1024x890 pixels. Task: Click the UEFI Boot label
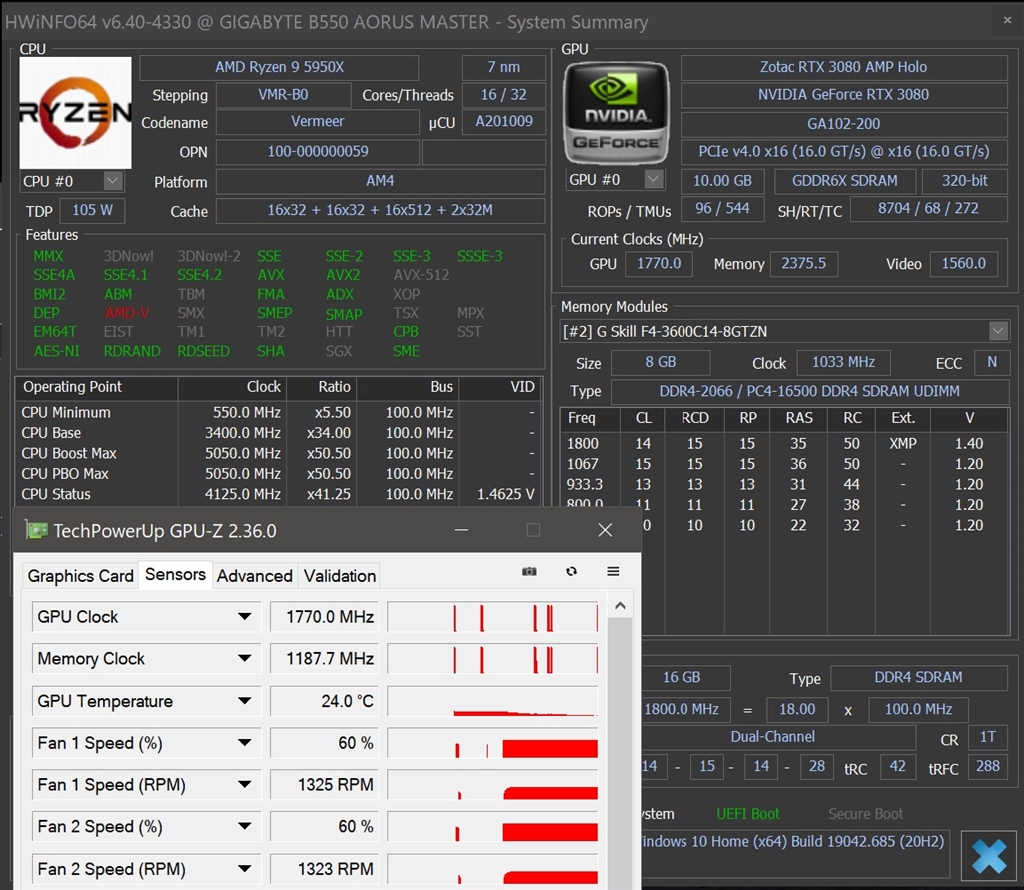click(x=748, y=814)
